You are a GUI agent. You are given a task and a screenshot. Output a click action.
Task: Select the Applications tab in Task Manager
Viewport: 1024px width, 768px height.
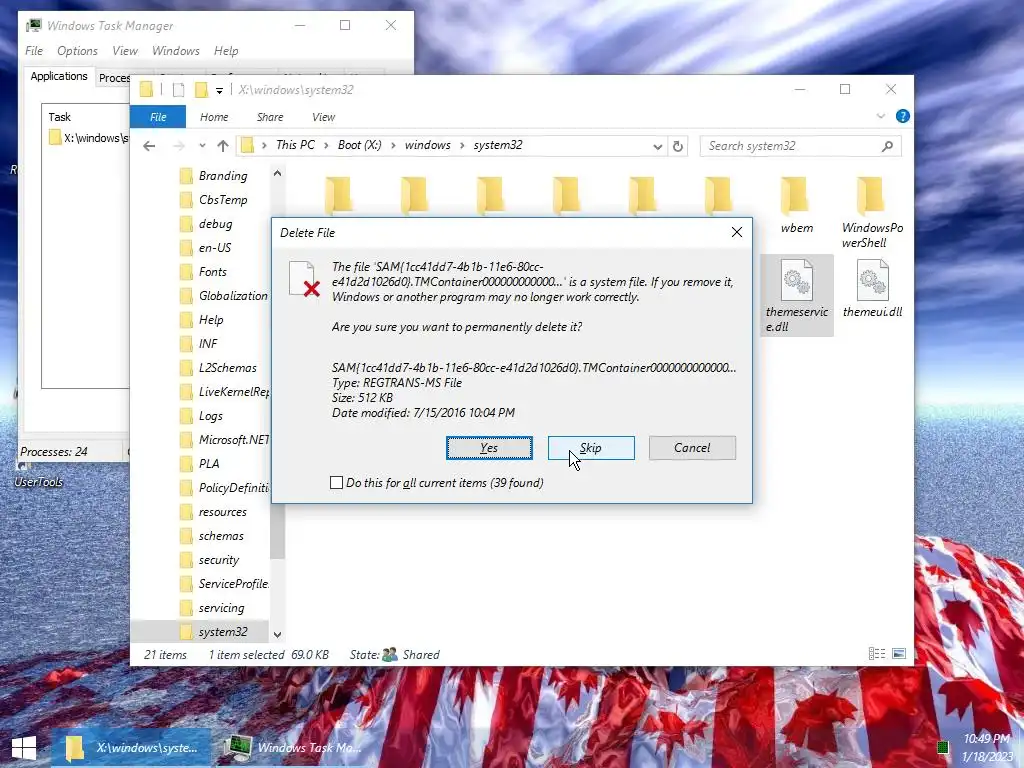pyautogui.click(x=59, y=76)
